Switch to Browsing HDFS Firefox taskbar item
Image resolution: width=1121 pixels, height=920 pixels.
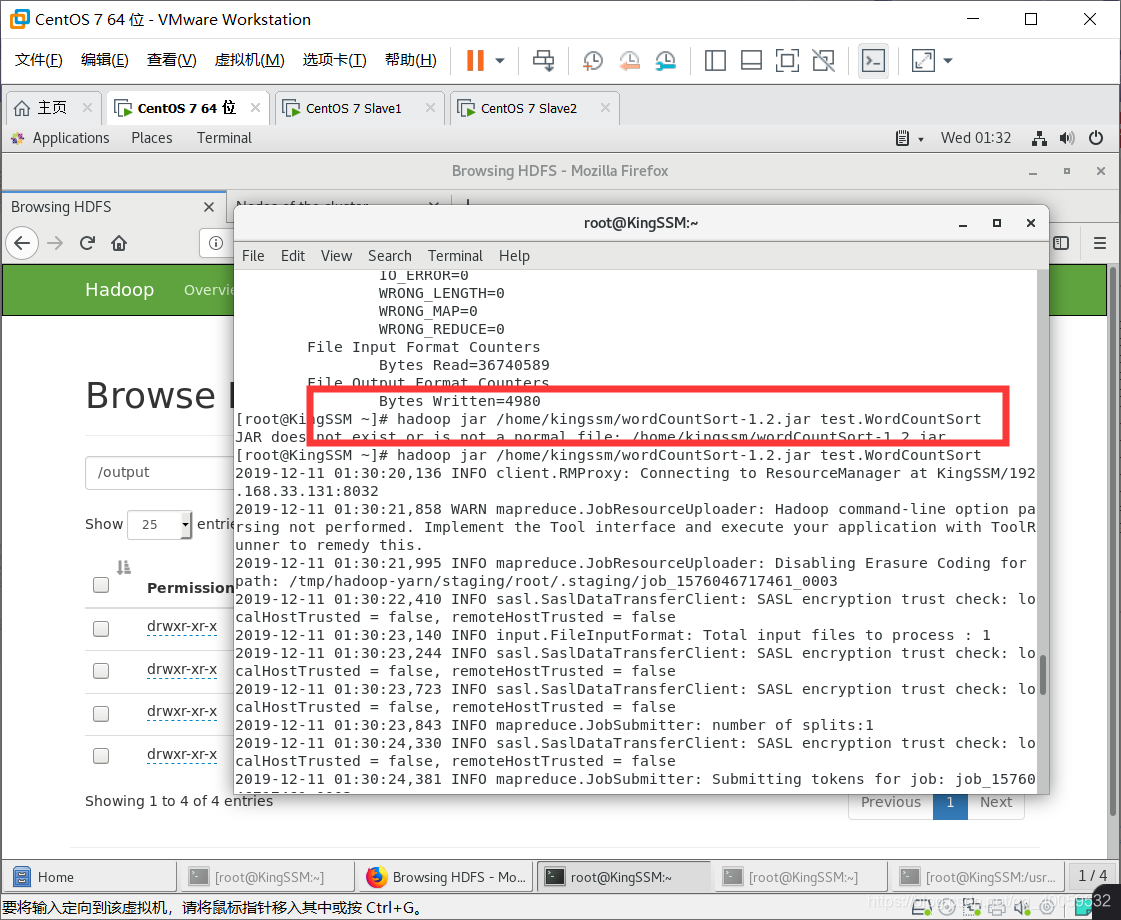coord(446,877)
